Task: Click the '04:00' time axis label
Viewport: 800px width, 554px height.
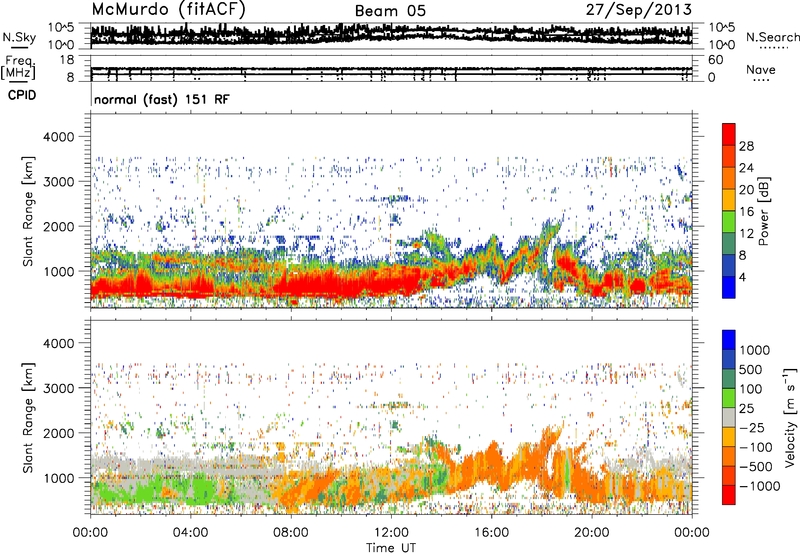Action: tap(191, 533)
